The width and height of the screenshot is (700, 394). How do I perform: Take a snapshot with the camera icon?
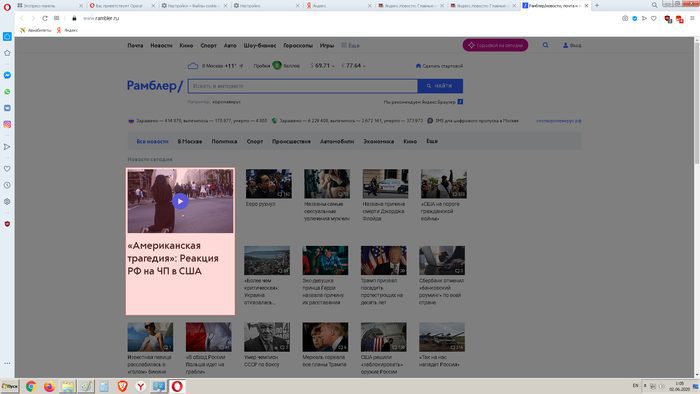tap(625, 18)
